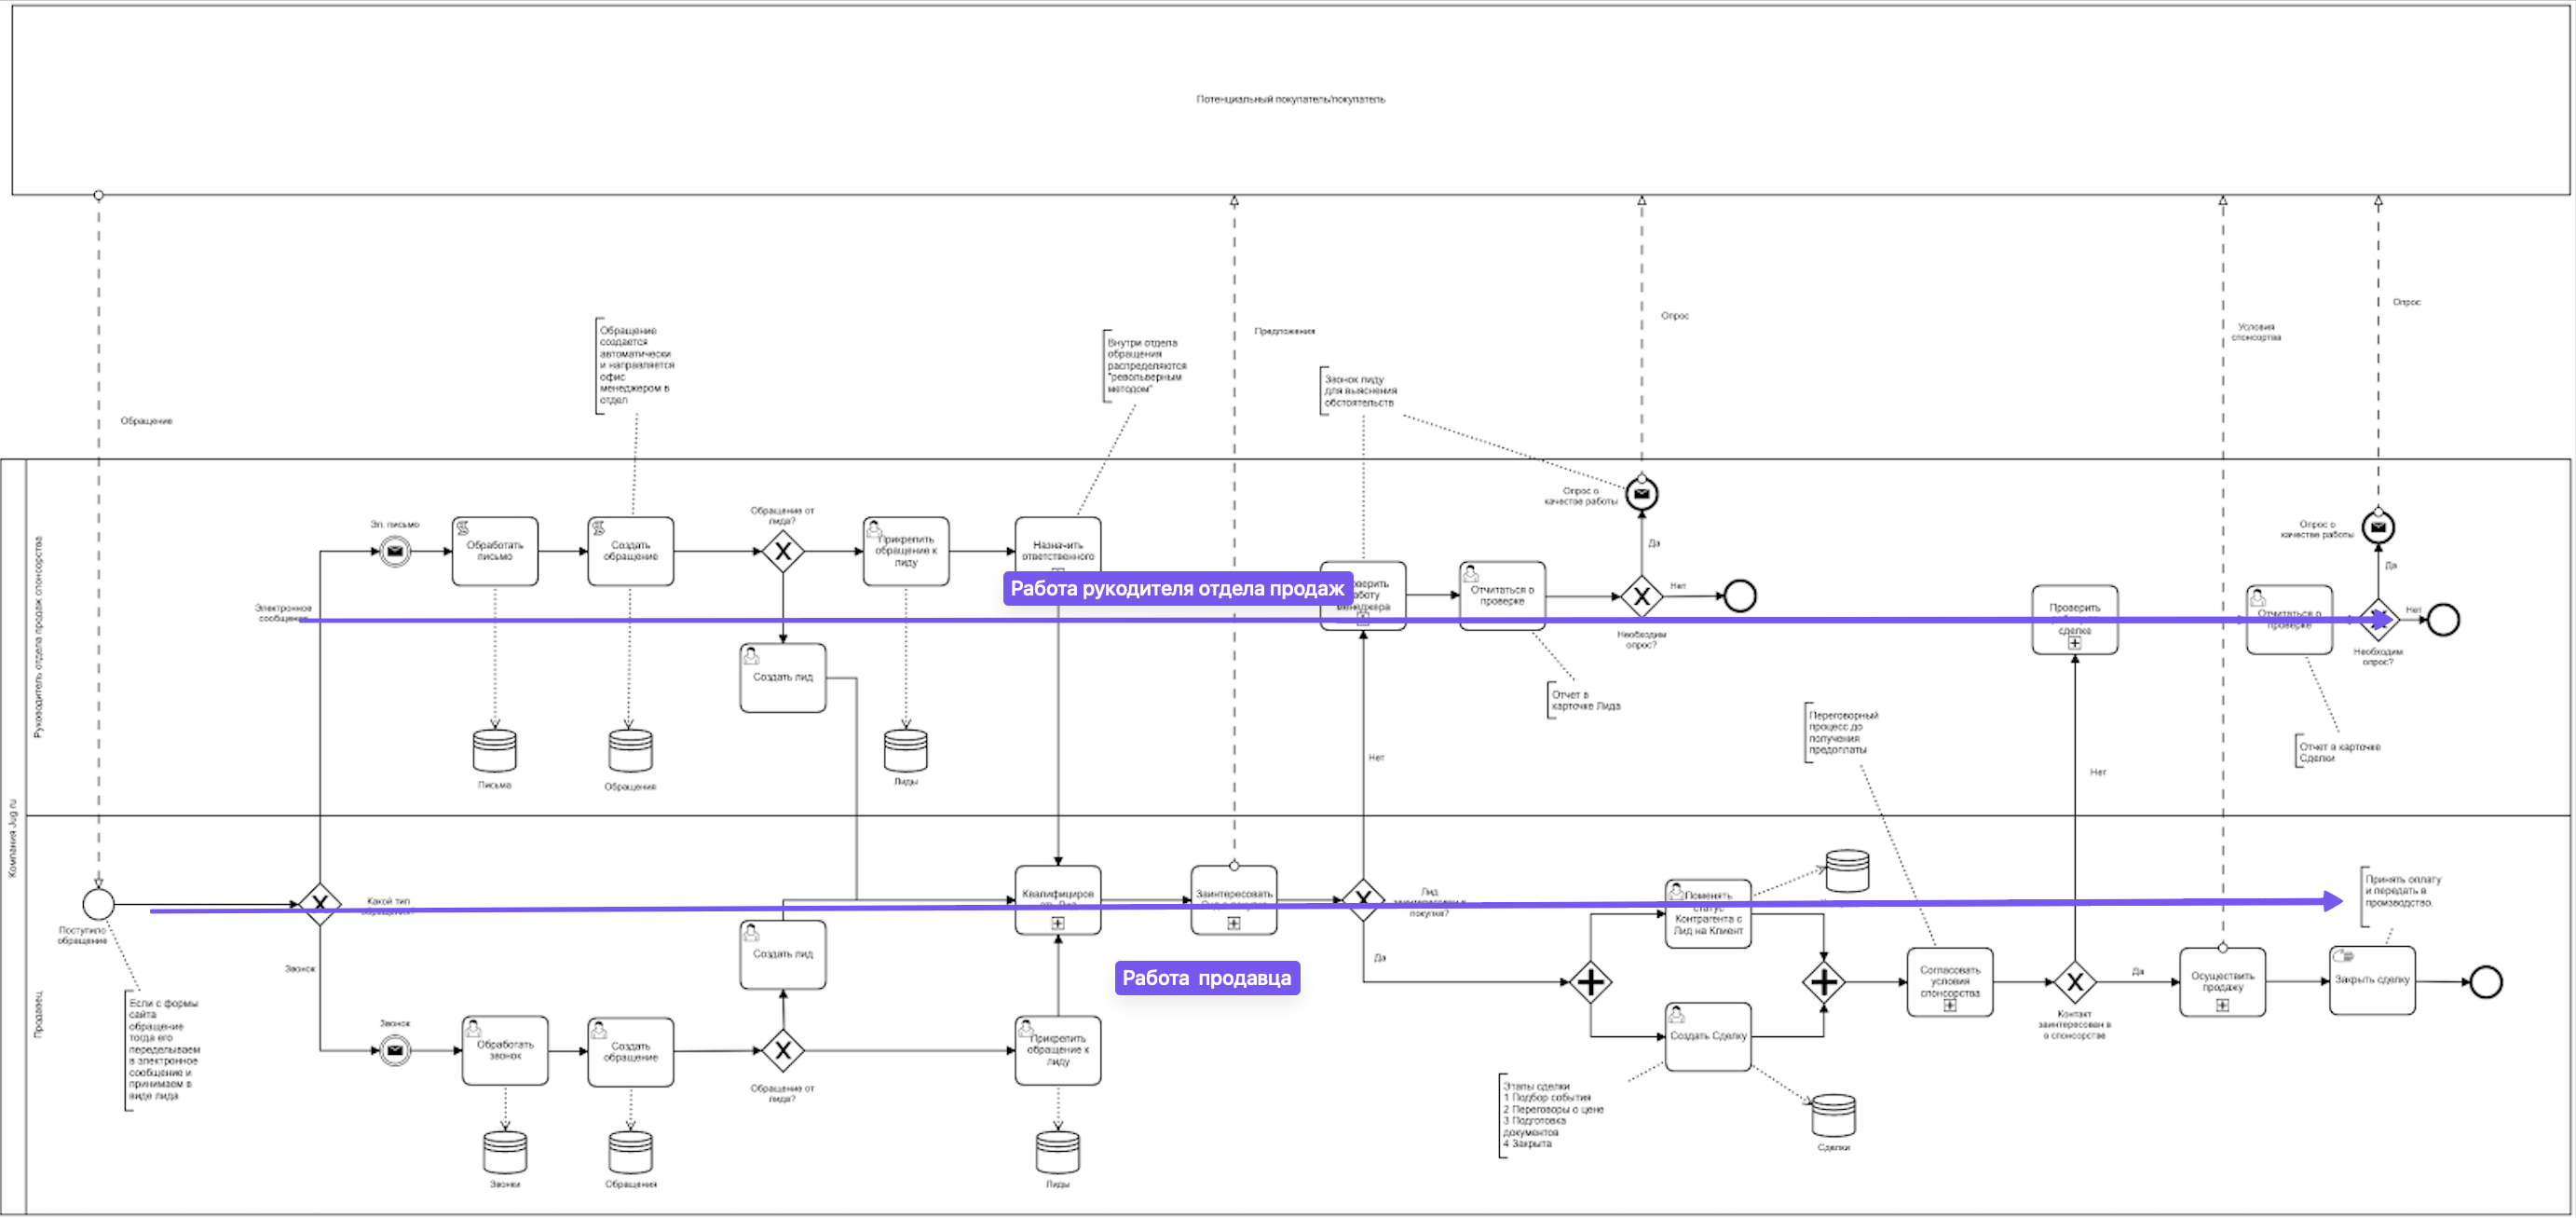Select parallel gateway before Согласовать условия спонсорства
Image resolution: width=2576 pixels, height=1218 pixels.
[1824, 982]
